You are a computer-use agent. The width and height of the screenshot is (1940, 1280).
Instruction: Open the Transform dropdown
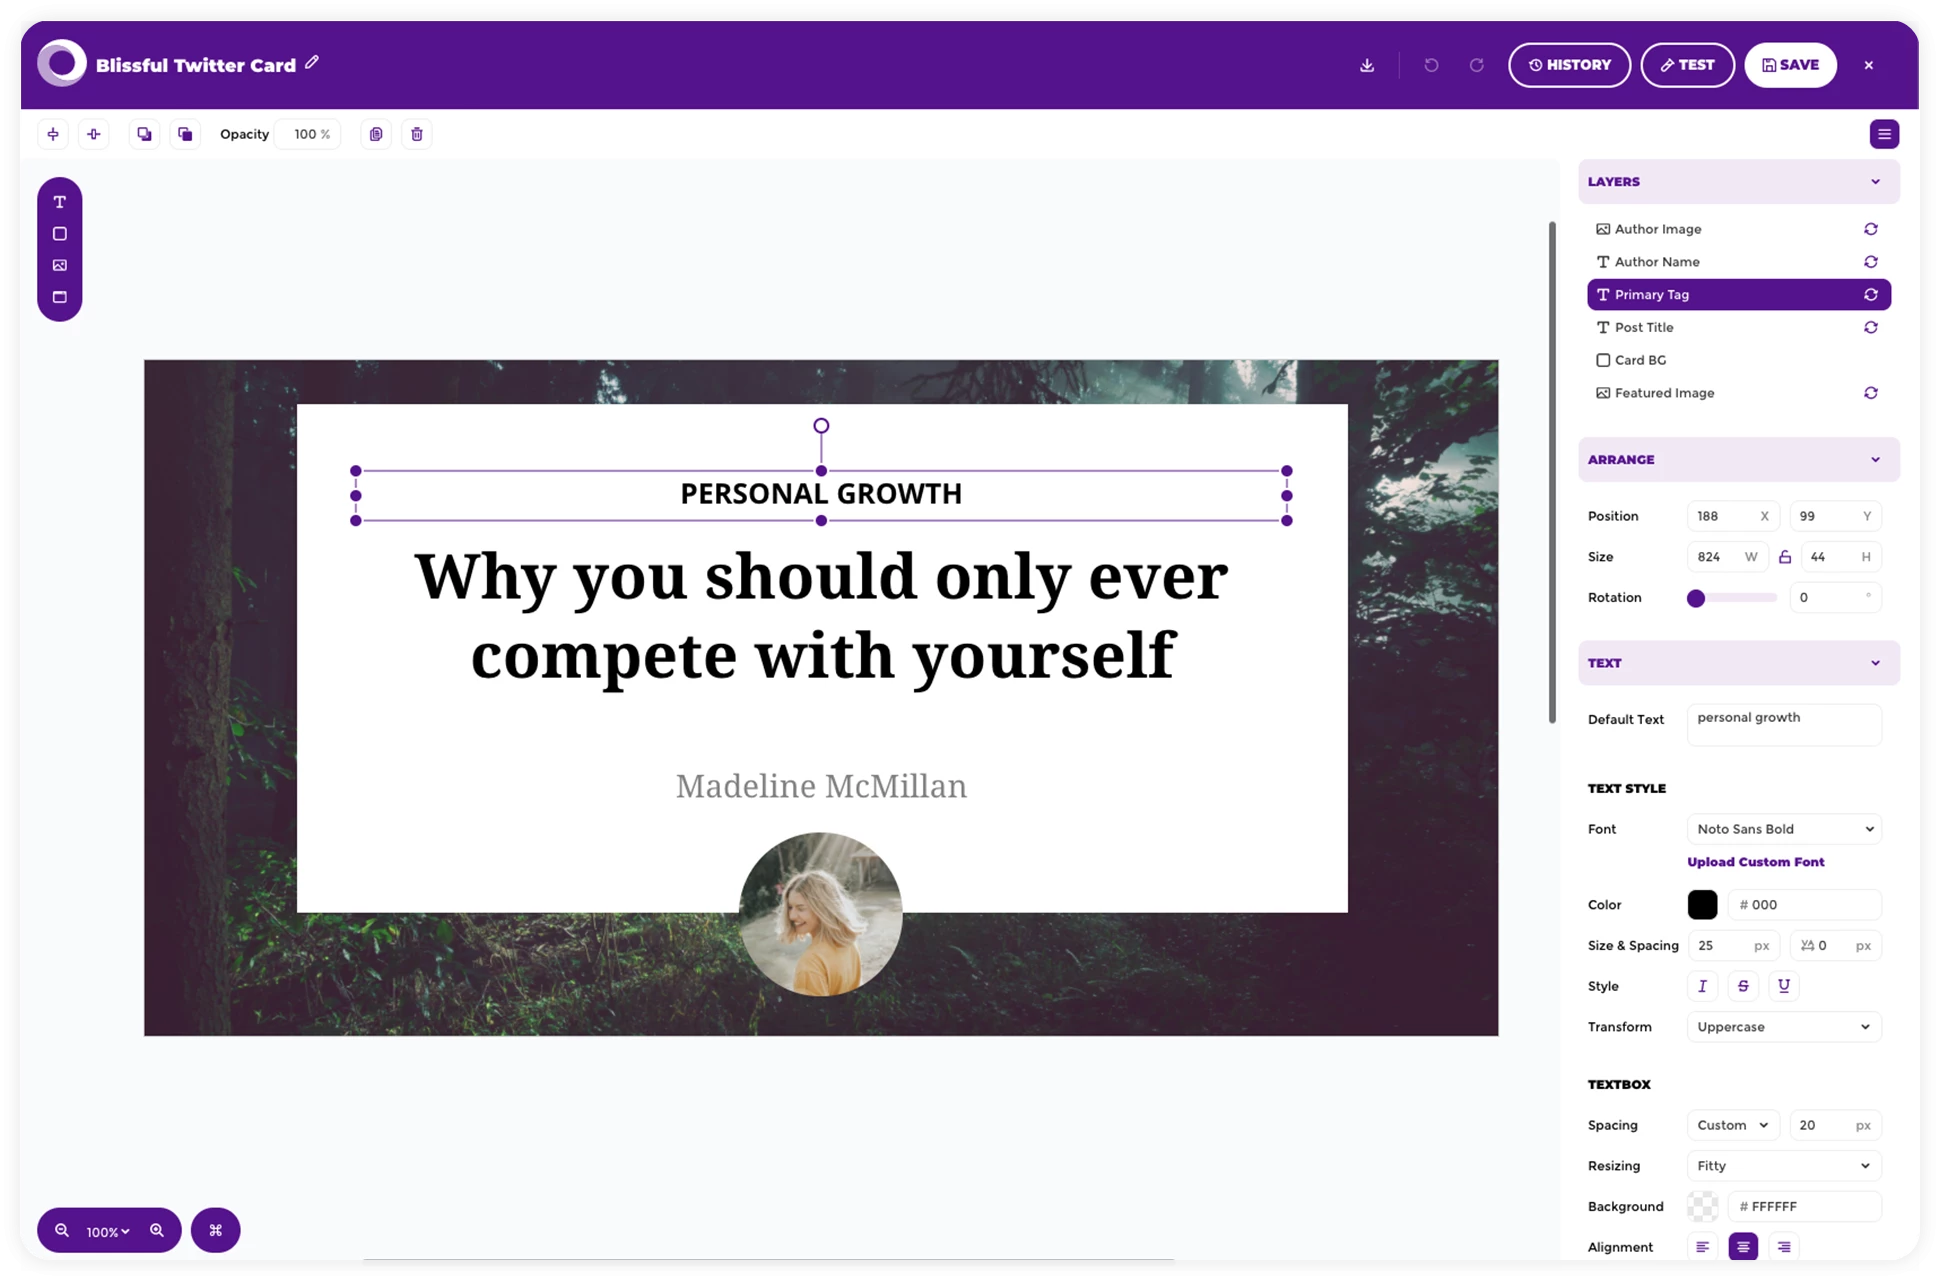[1784, 1027]
